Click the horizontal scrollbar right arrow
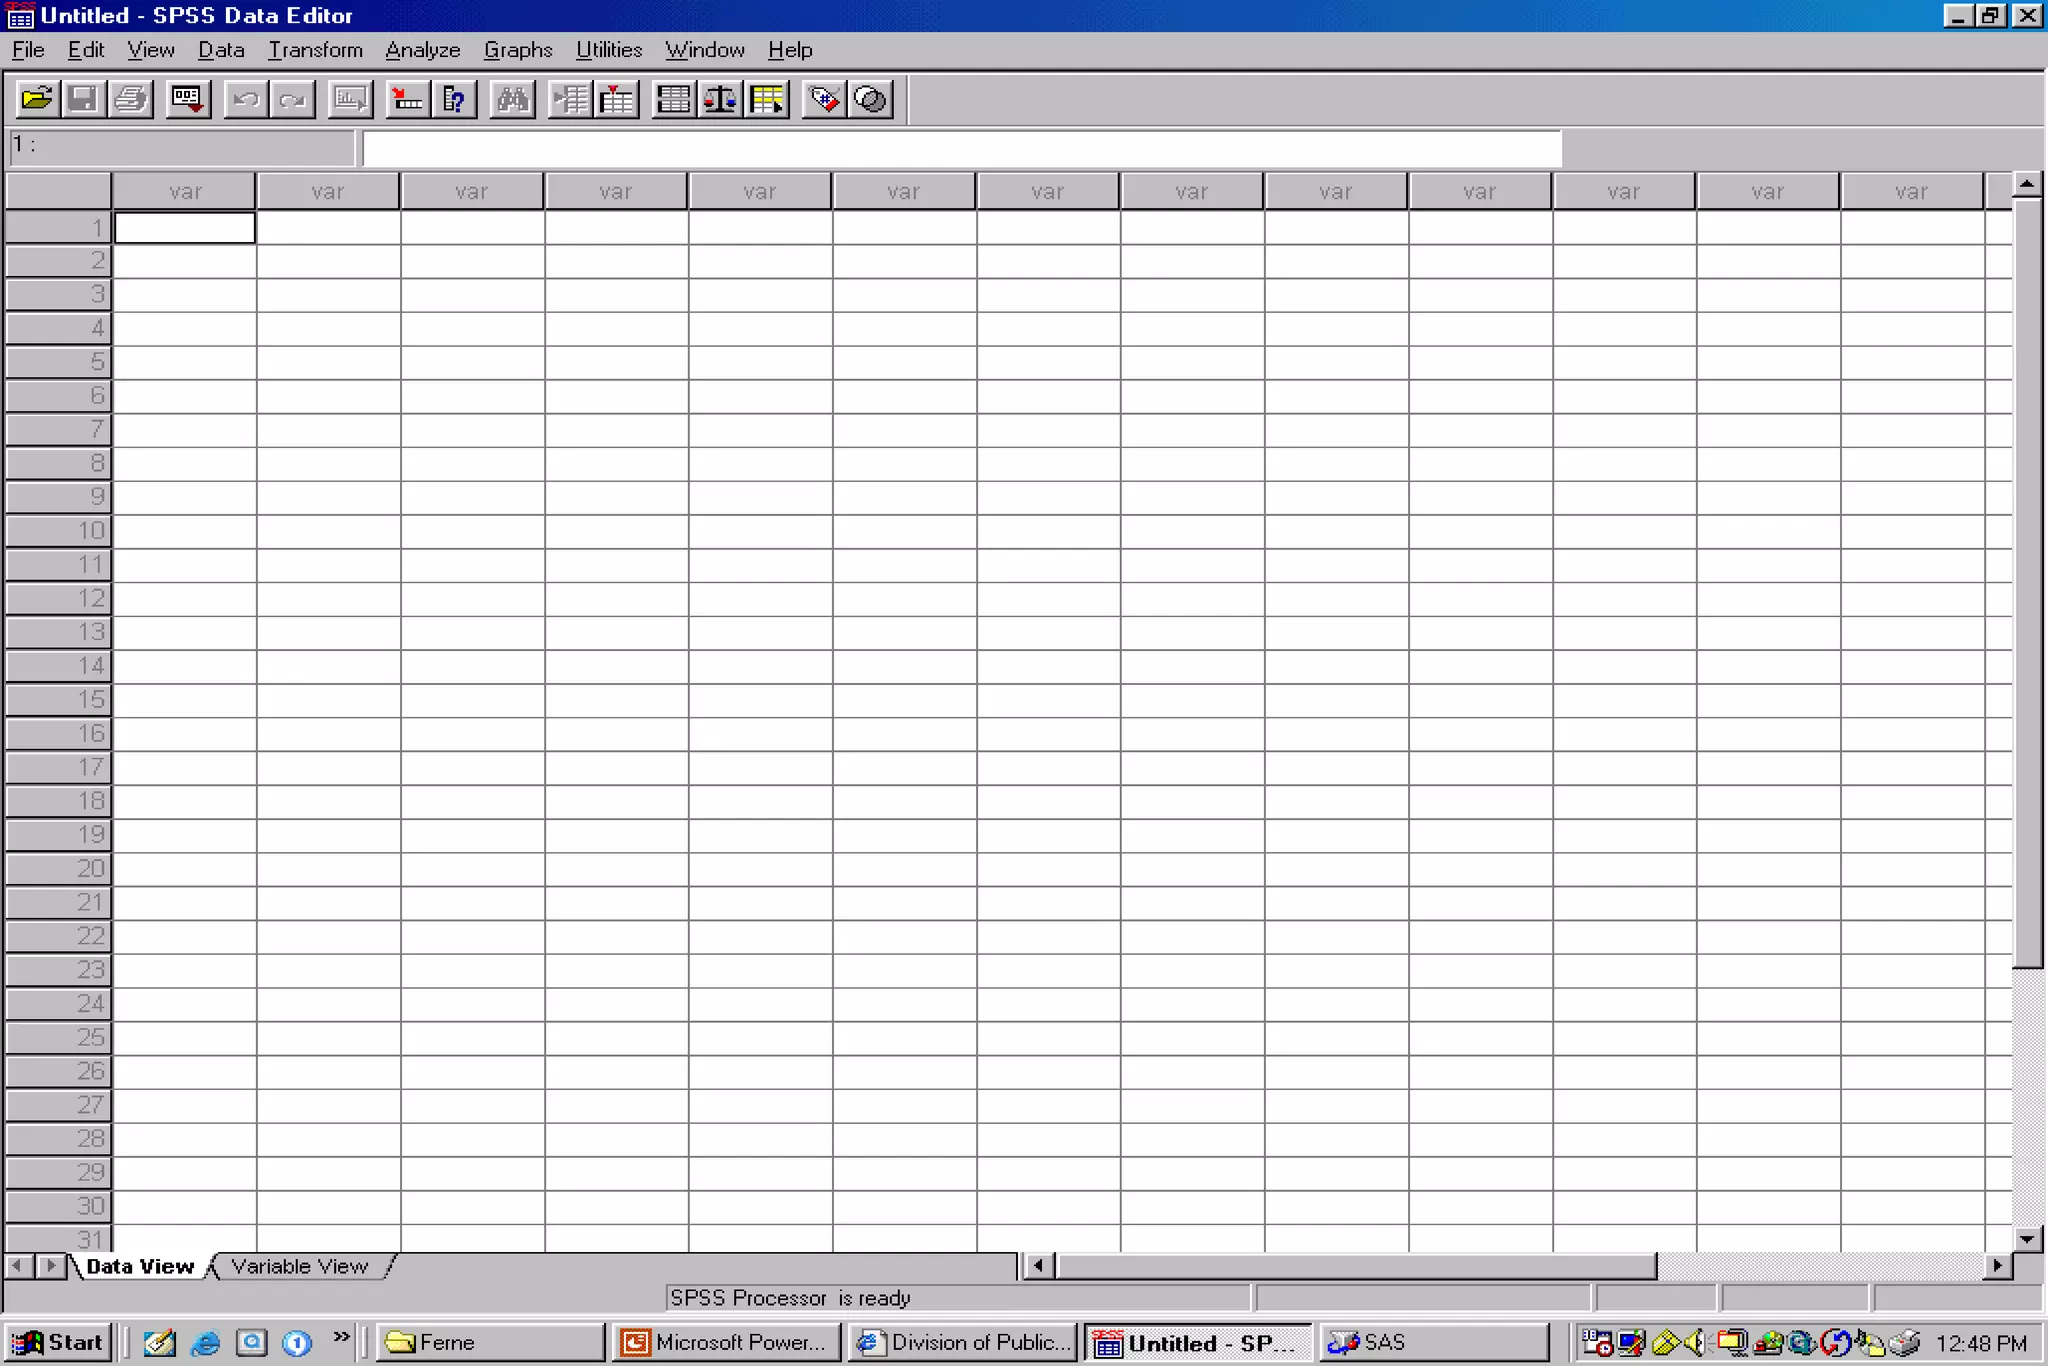Viewport: 2048px width, 1366px height. [1997, 1266]
